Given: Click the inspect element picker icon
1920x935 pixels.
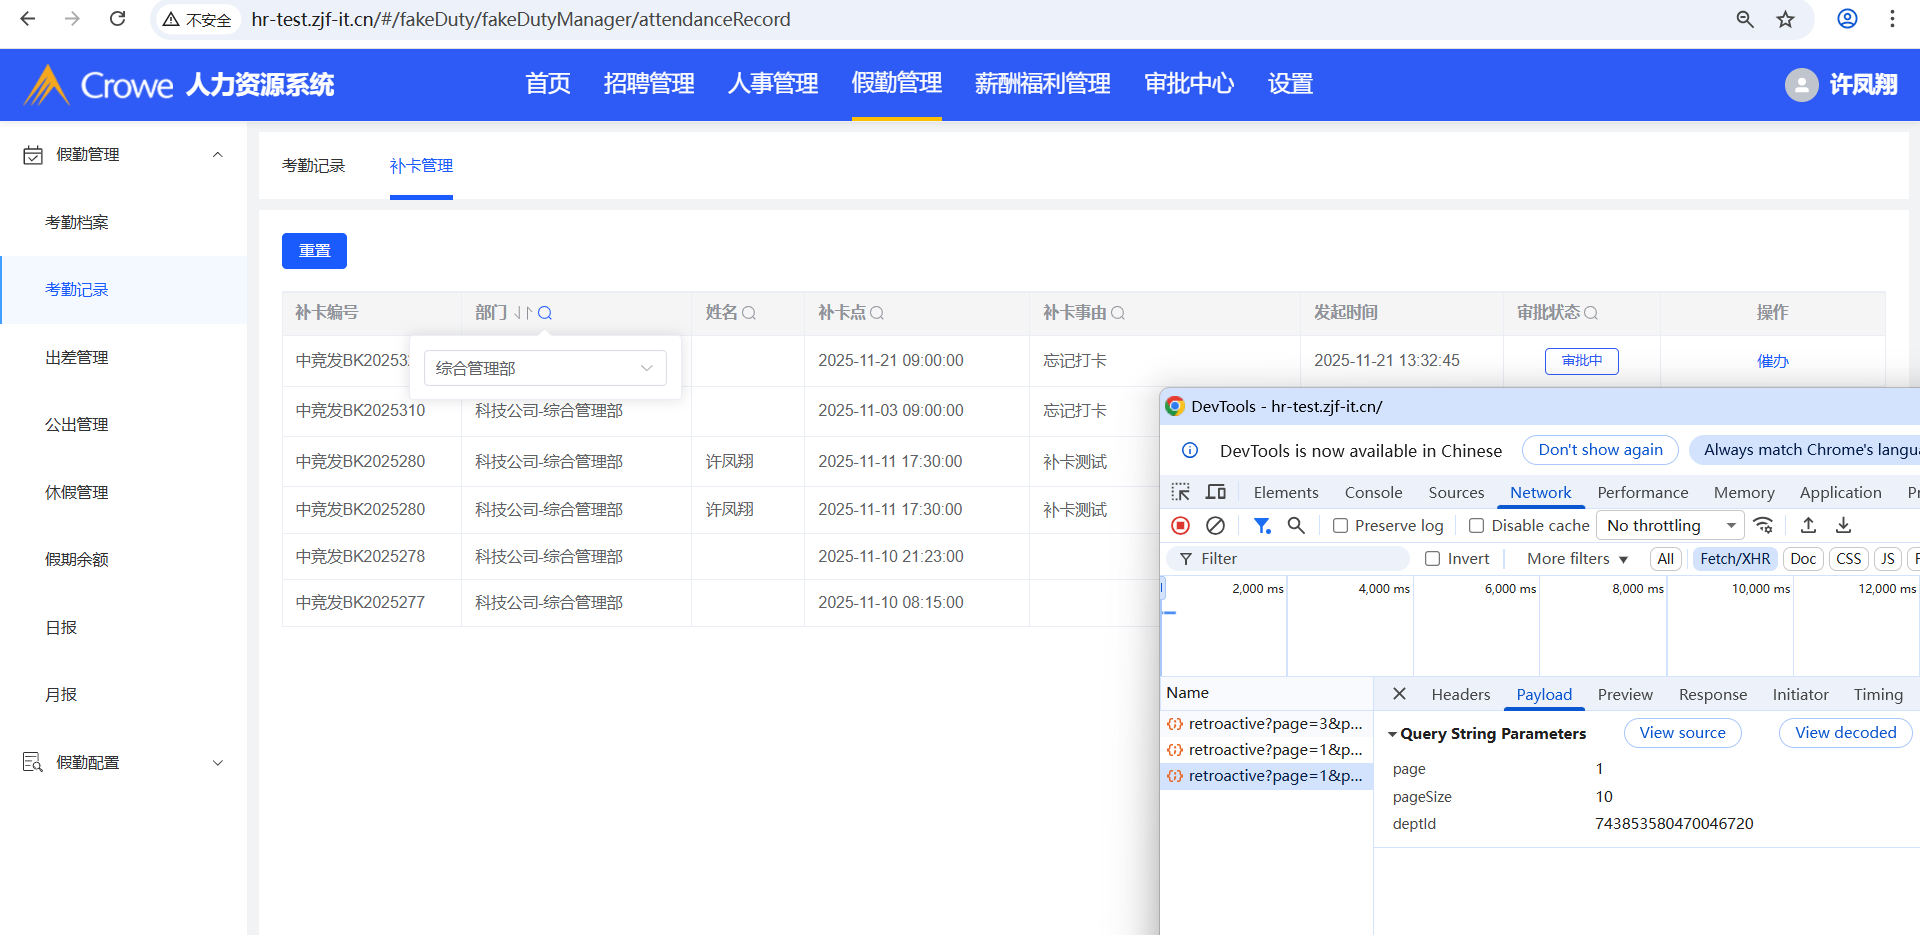Looking at the screenshot, I should click(1181, 492).
